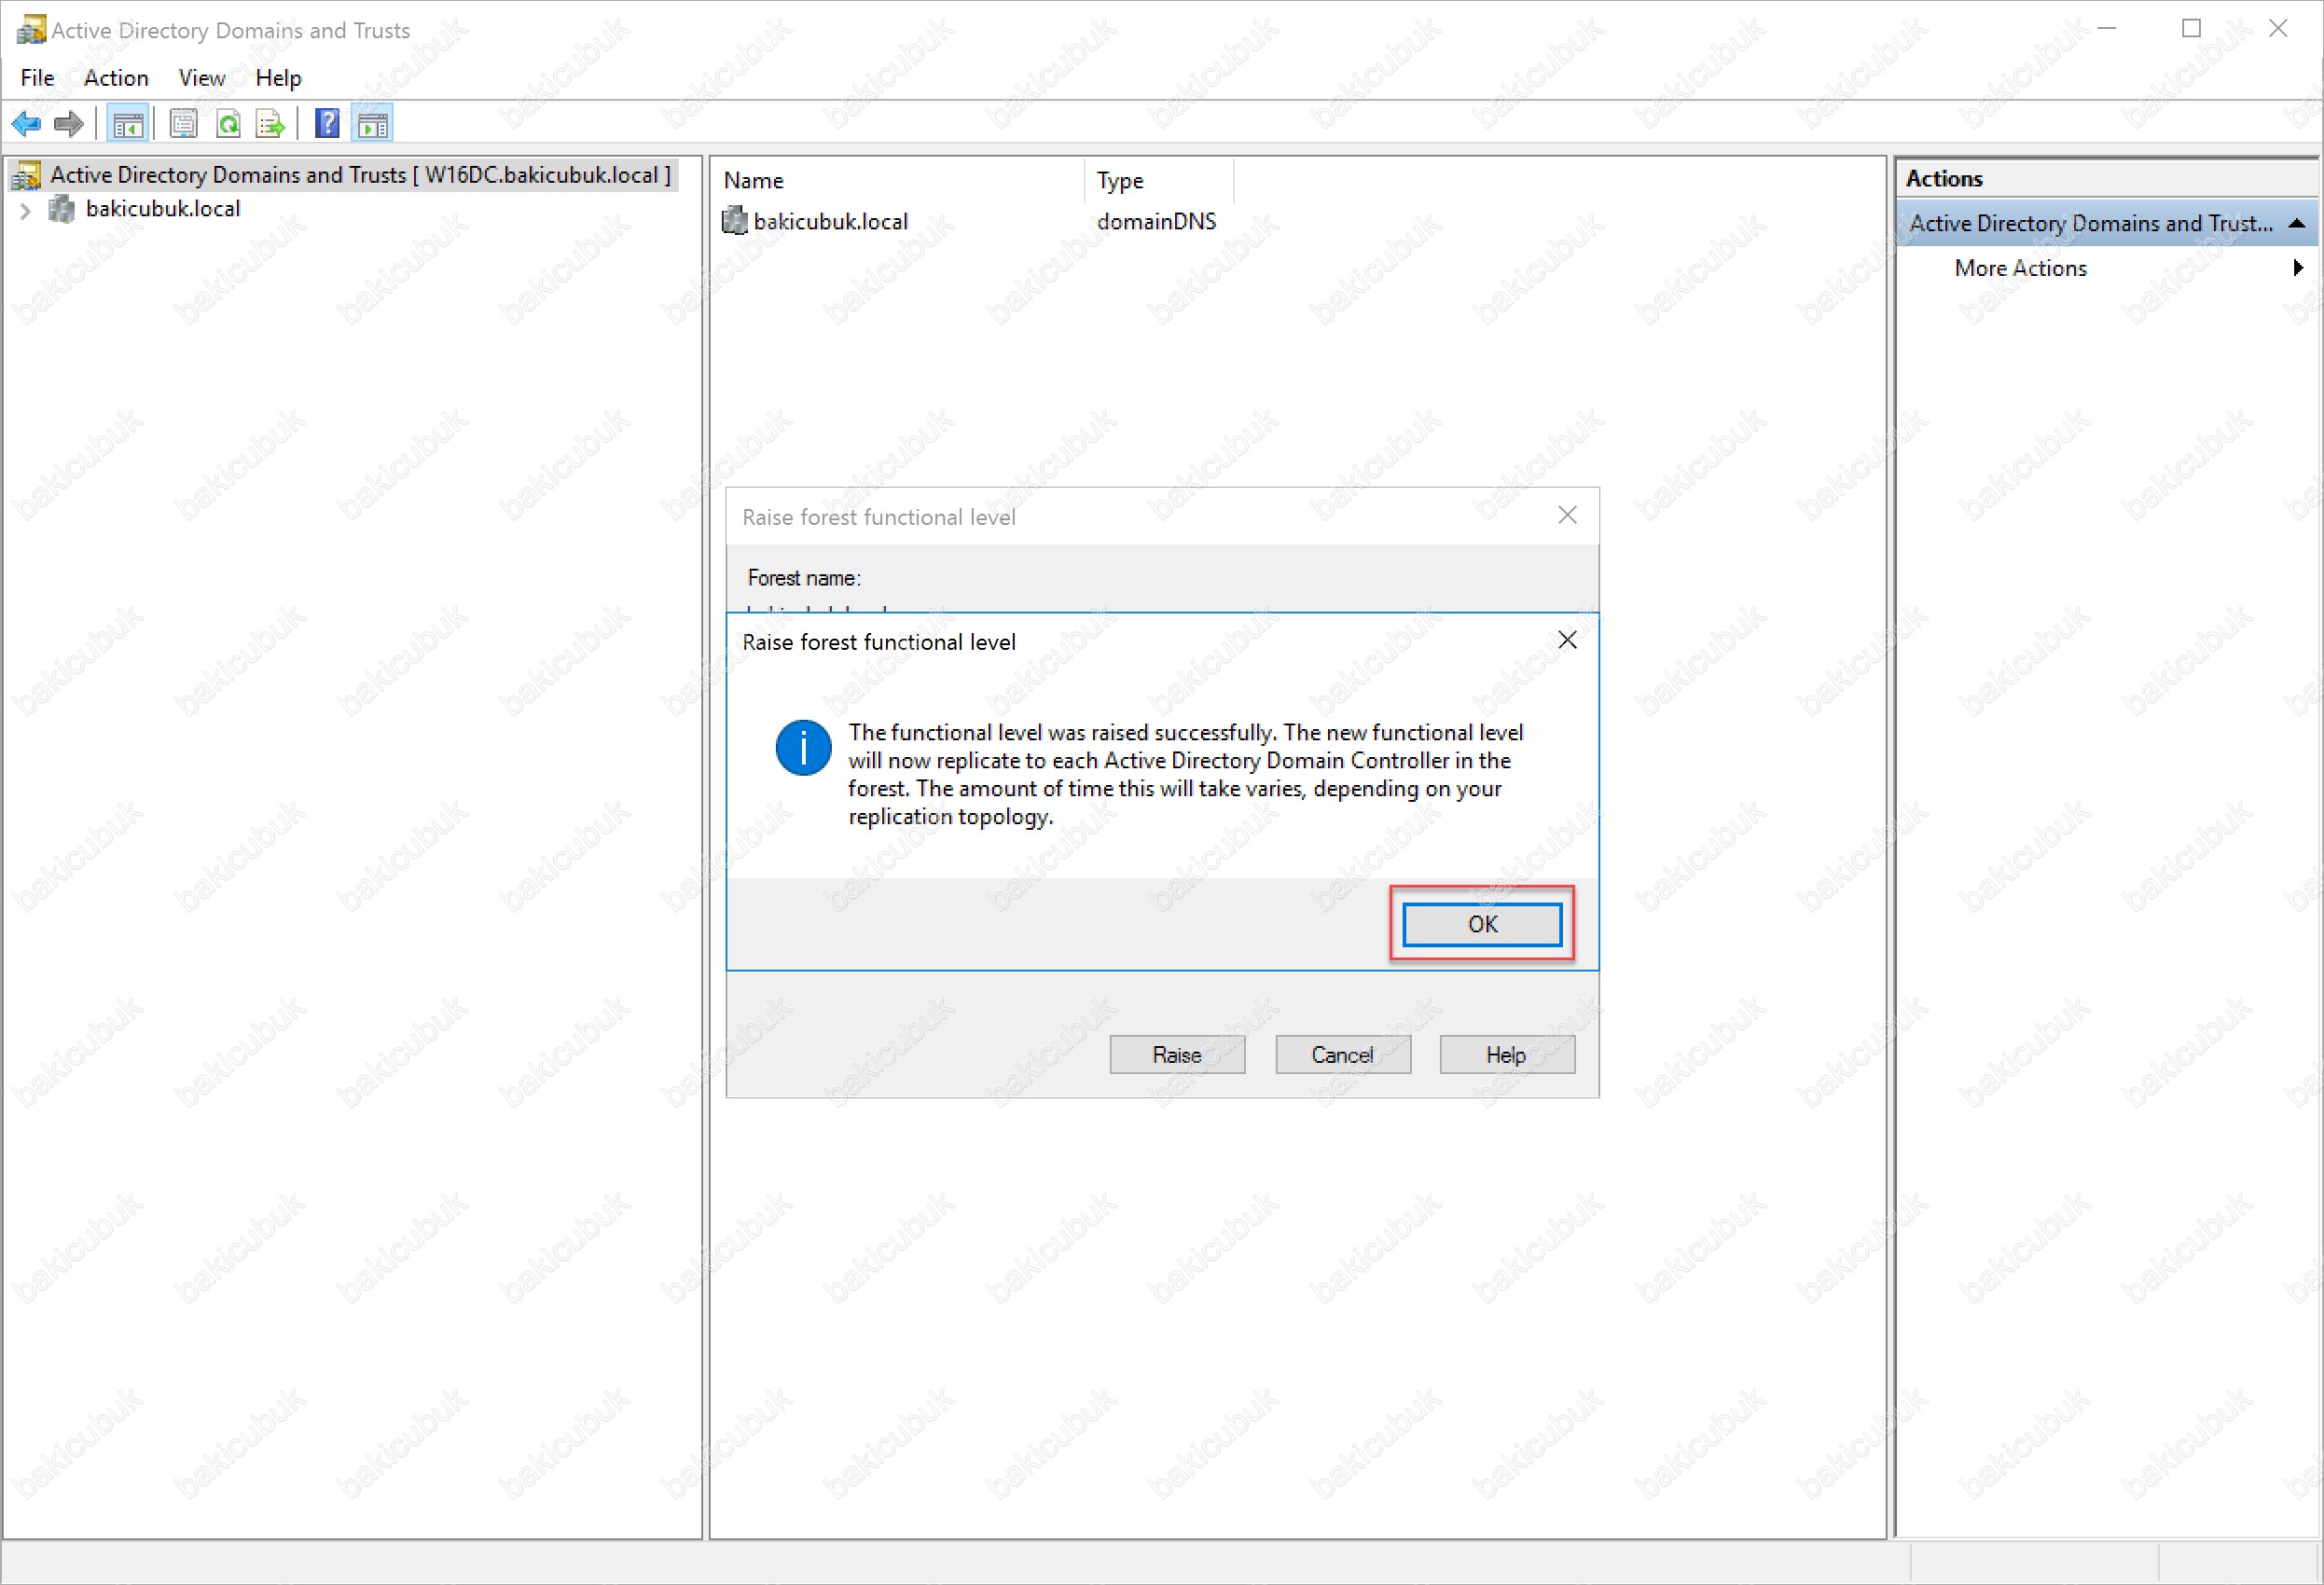
Task: Click the bakicubuk.local domain icon in list
Action: [x=734, y=220]
